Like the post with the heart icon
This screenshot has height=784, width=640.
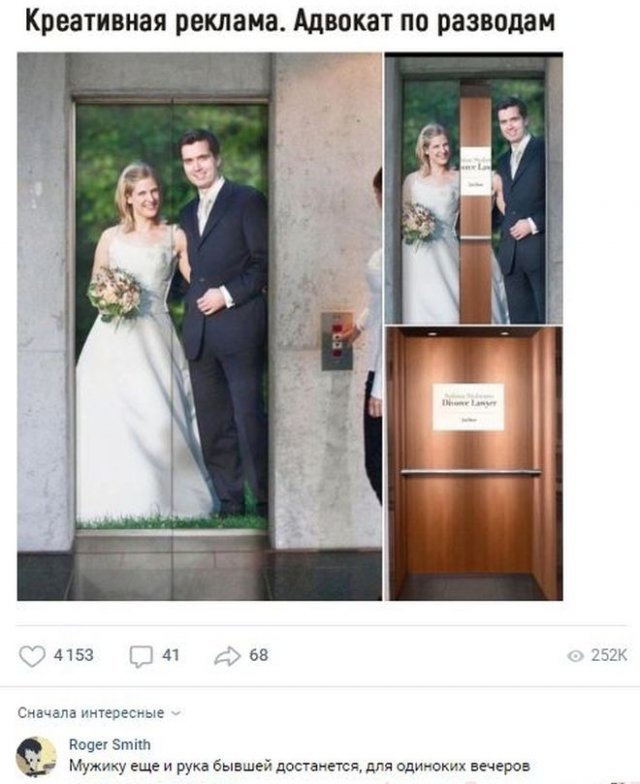pyautogui.click(x=32, y=656)
